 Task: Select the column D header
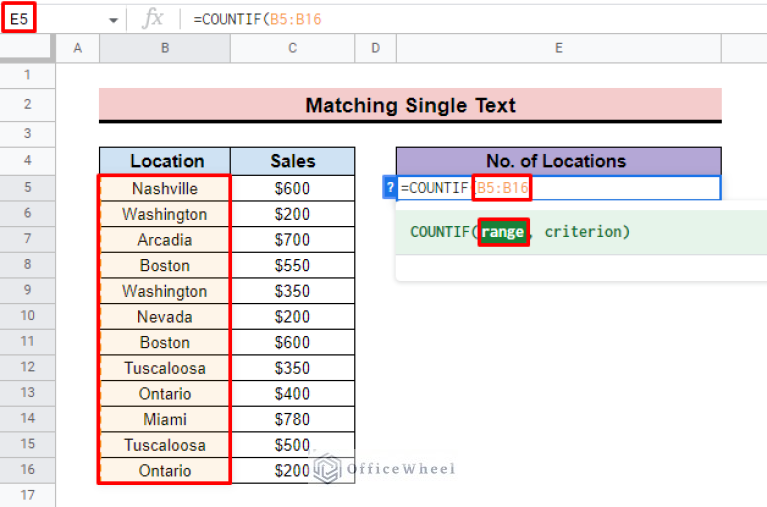pyautogui.click(x=375, y=48)
